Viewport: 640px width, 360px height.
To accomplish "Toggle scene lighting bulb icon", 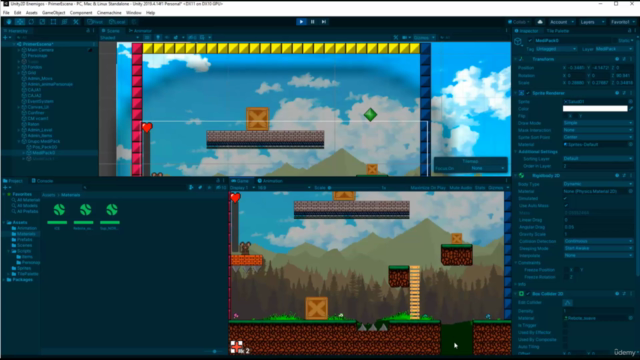I will pyautogui.click(x=158, y=37).
